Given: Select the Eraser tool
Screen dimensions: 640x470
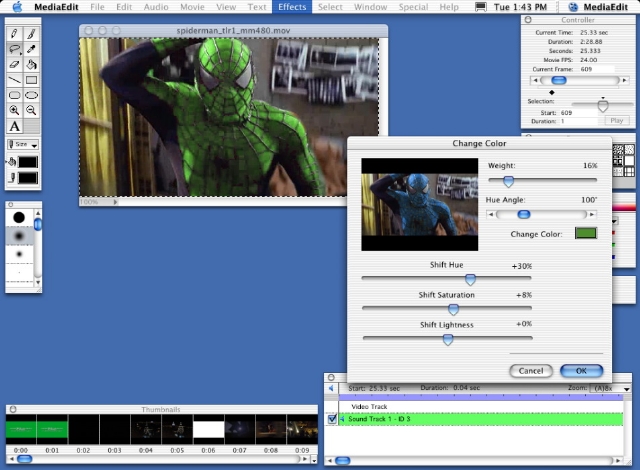Looking at the screenshot, I should pyautogui.click(x=14, y=64).
